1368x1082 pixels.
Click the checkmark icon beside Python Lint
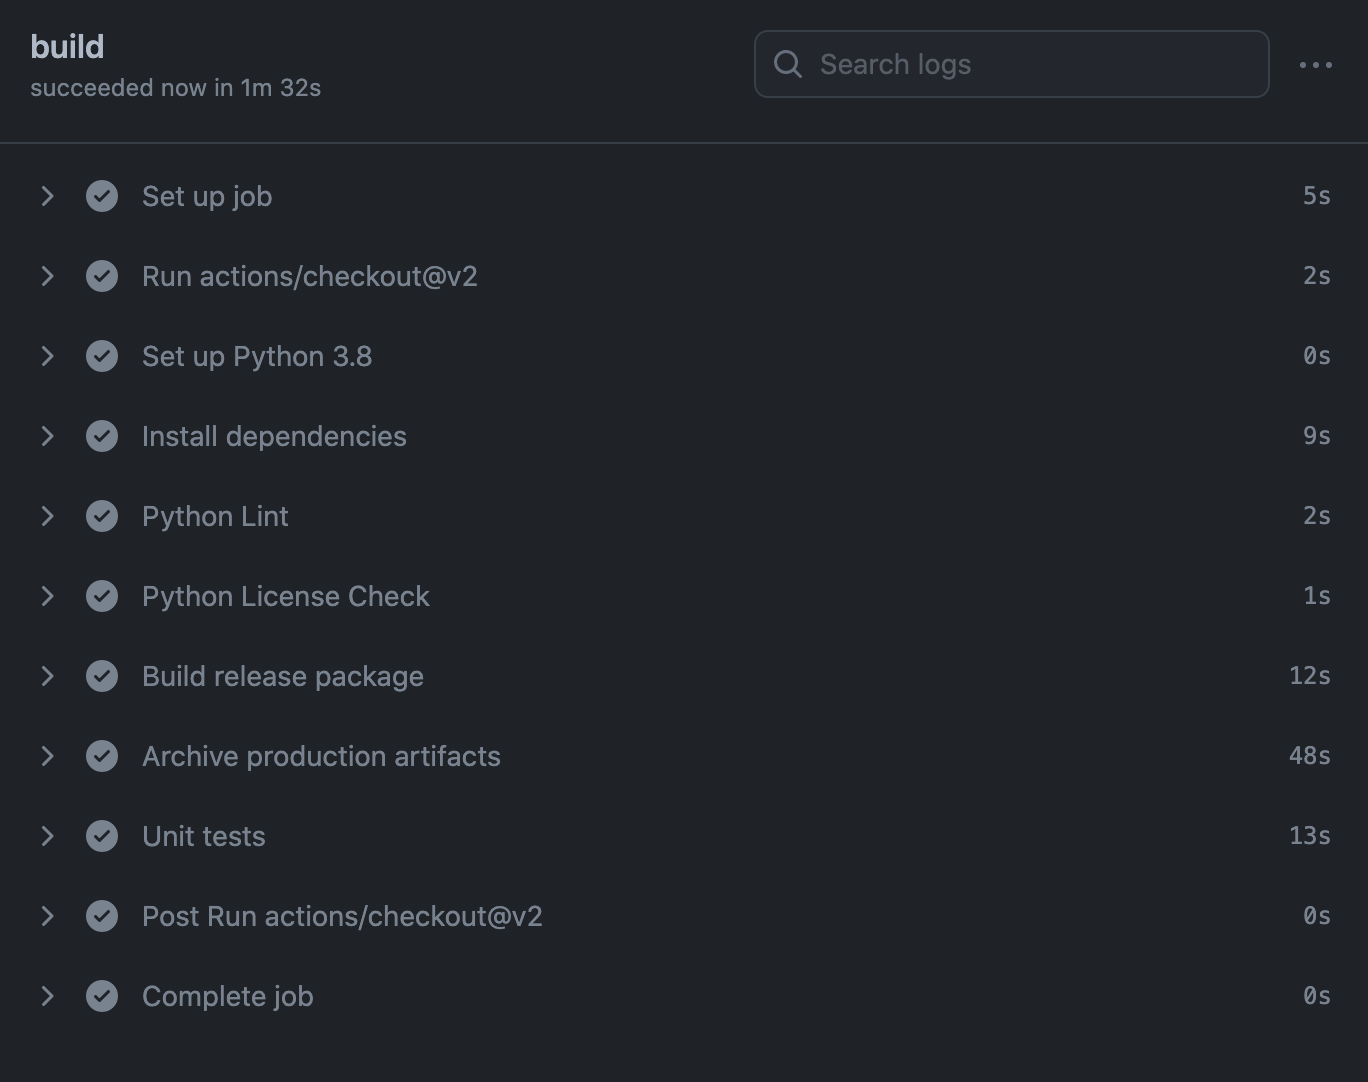[x=102, y=516]
